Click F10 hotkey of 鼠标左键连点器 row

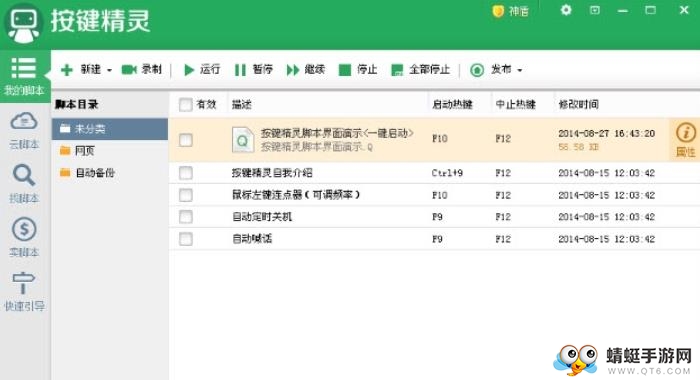point(440,195)
